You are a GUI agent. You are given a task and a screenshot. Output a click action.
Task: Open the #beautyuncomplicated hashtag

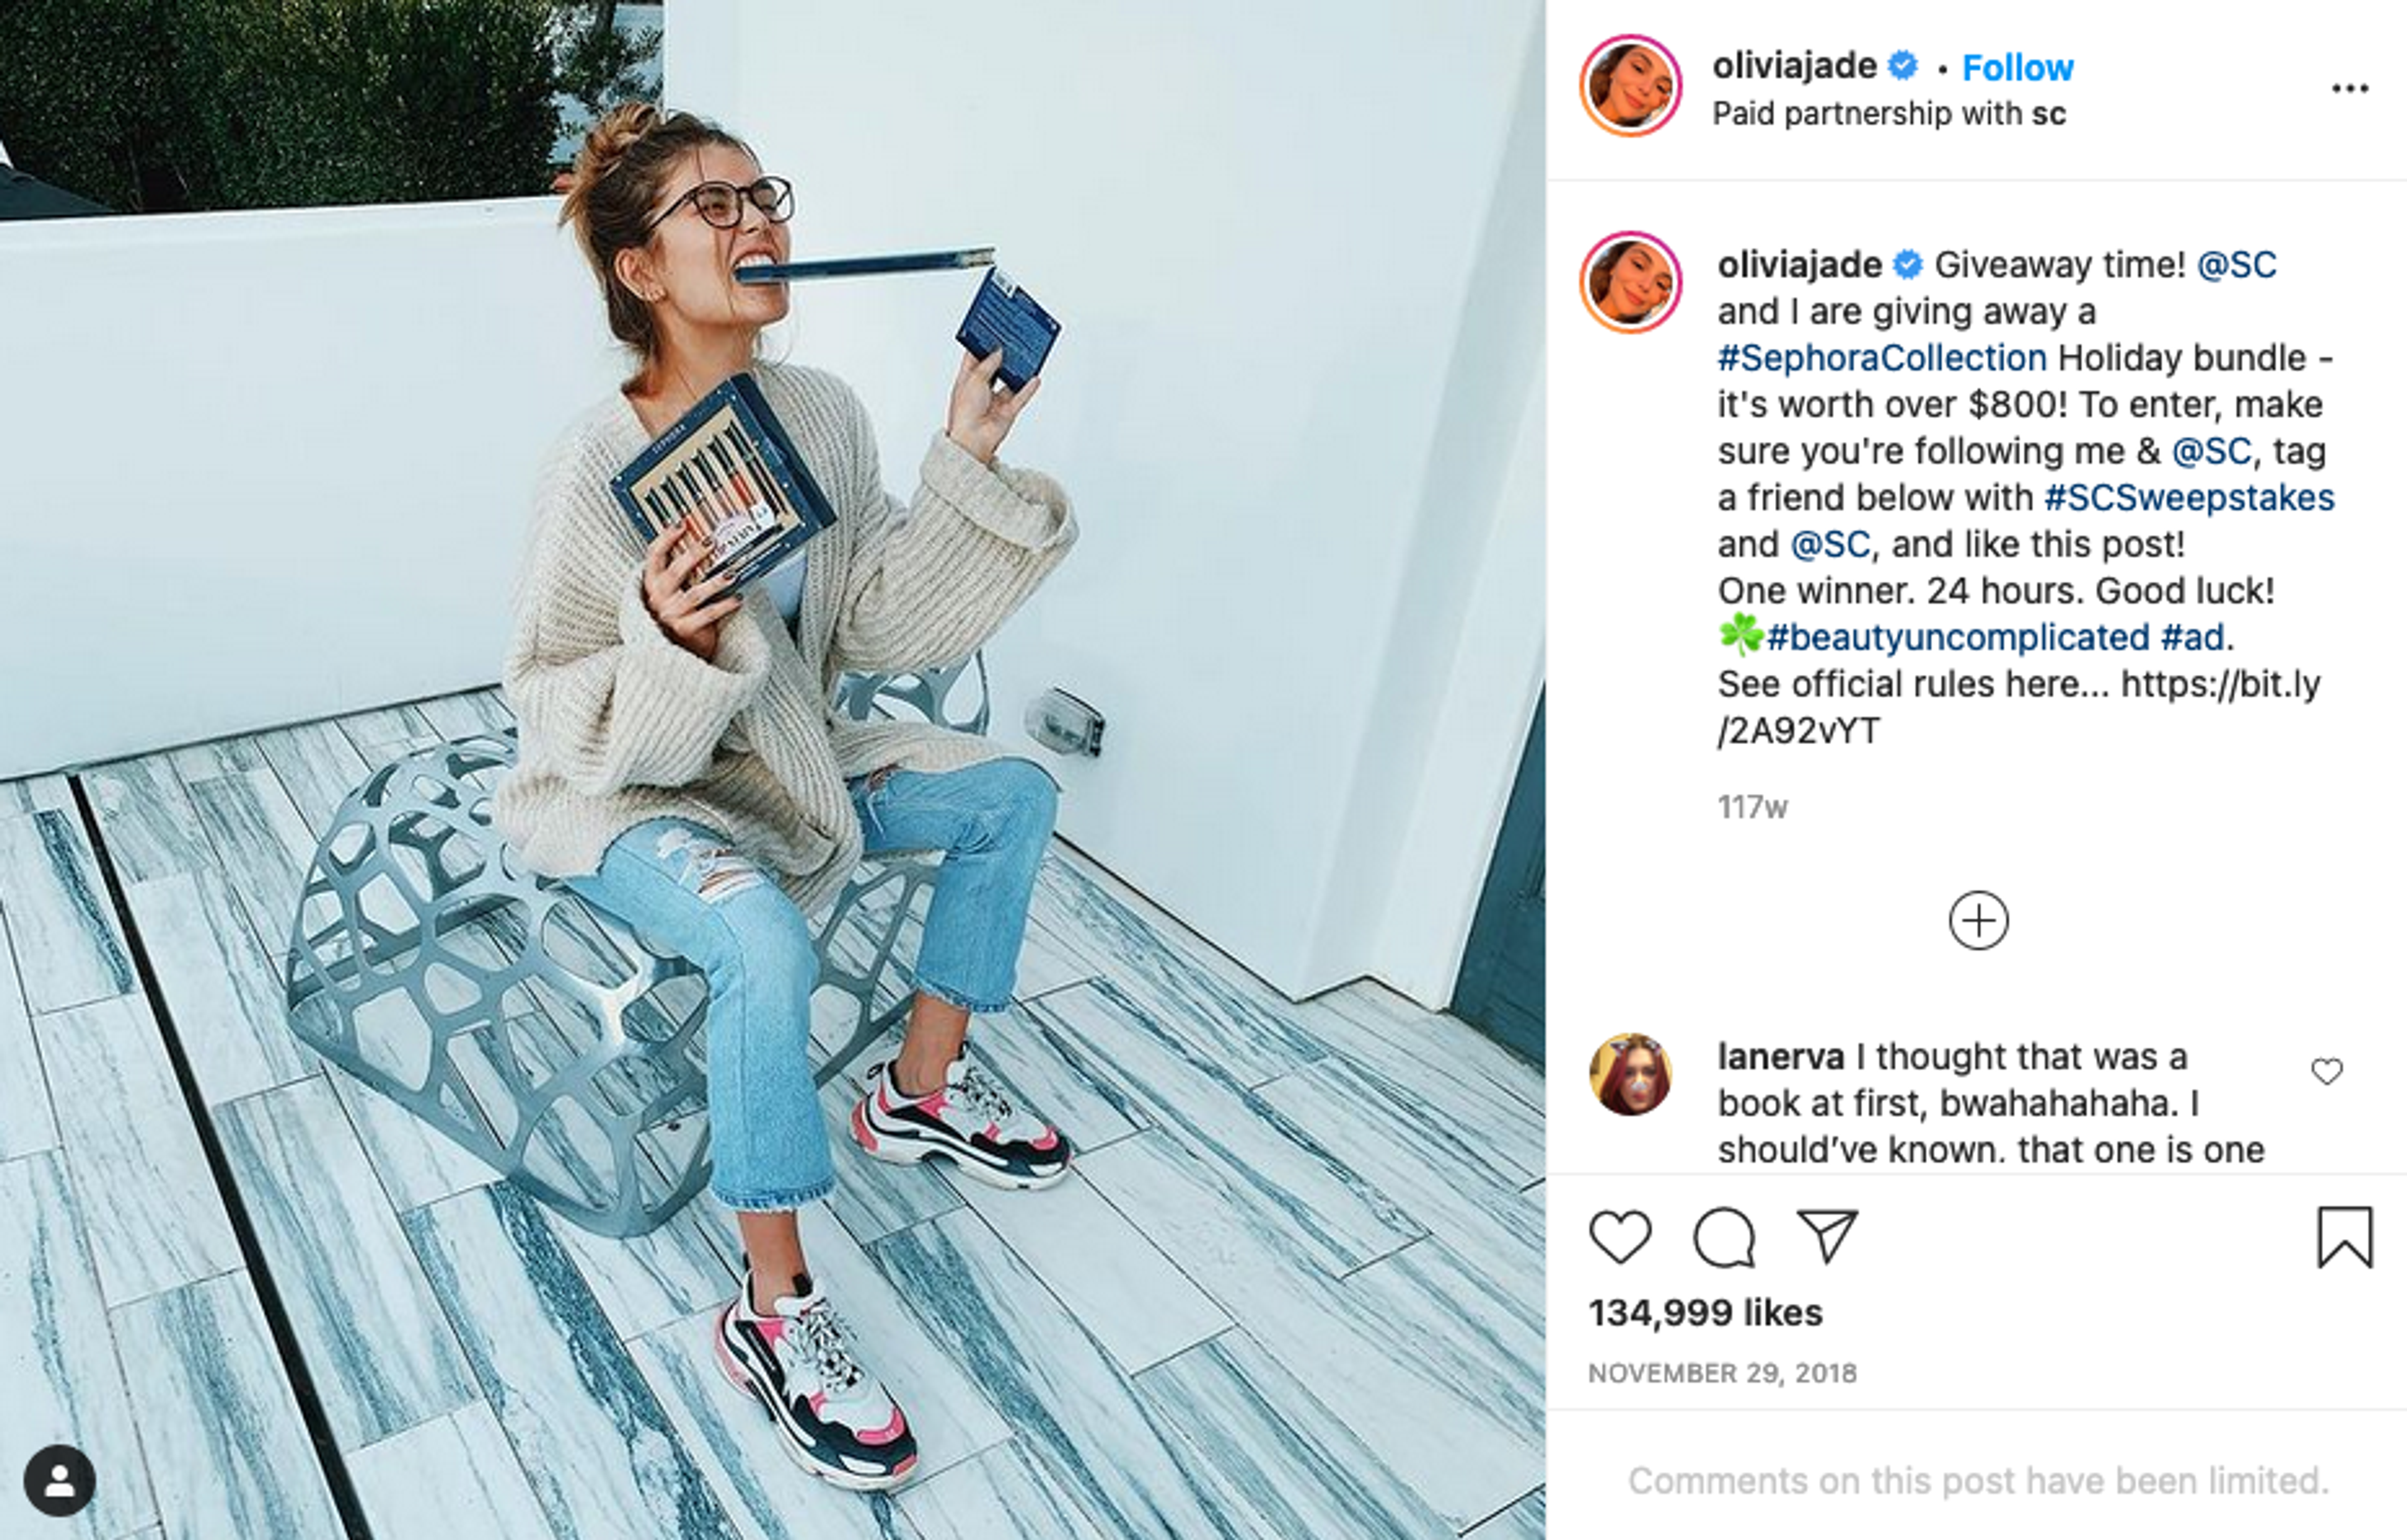(1957, 637)
